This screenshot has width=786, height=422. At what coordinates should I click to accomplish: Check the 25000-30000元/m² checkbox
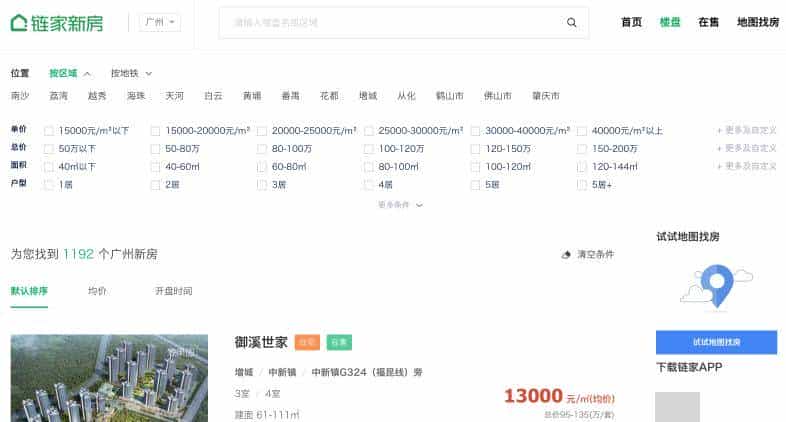(x=368, y=131)
